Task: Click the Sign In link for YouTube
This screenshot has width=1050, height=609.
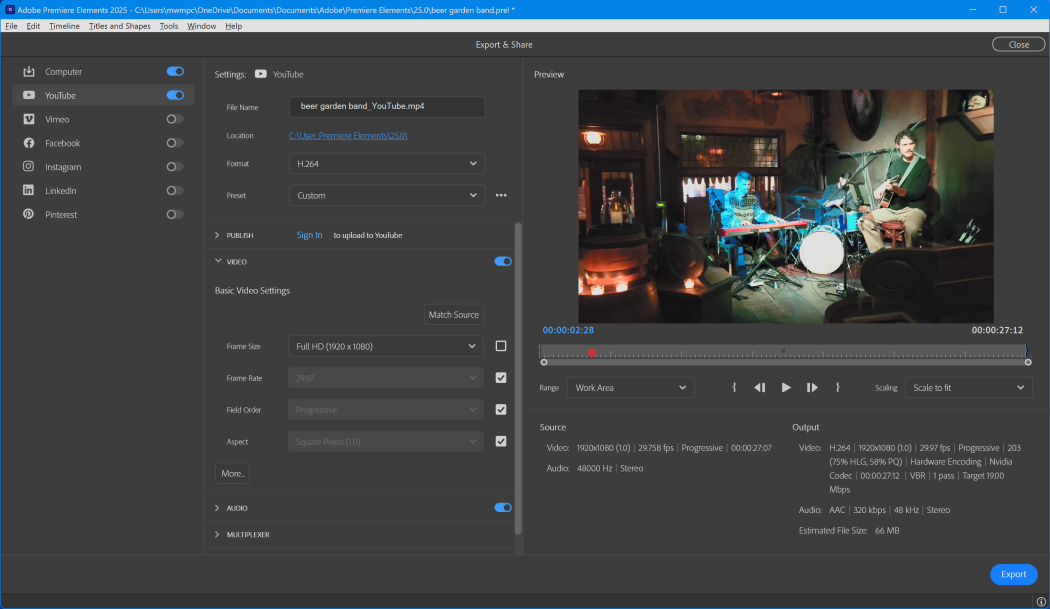Action: [309, 235]
